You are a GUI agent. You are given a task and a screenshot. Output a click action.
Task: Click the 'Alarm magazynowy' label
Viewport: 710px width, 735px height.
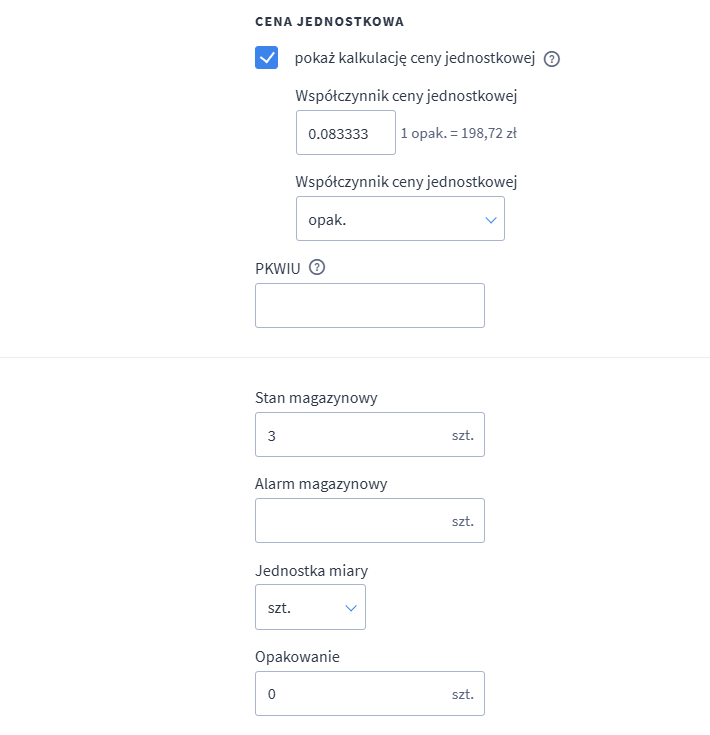(x=321, y=484)
